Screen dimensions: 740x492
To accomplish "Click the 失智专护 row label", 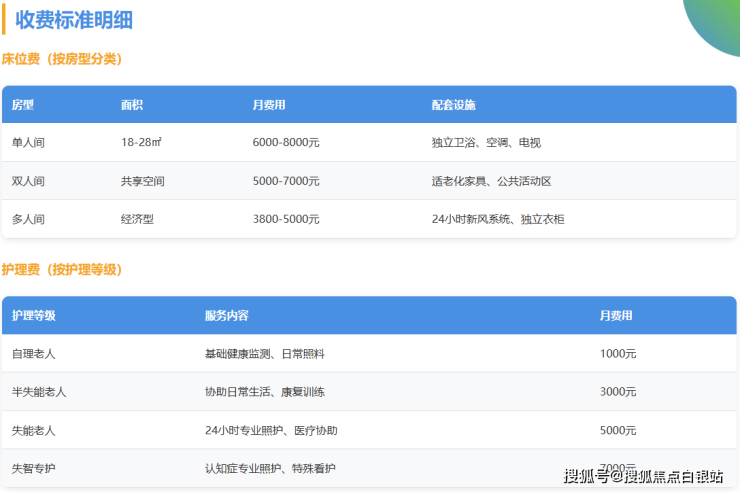I will [34, 468].
